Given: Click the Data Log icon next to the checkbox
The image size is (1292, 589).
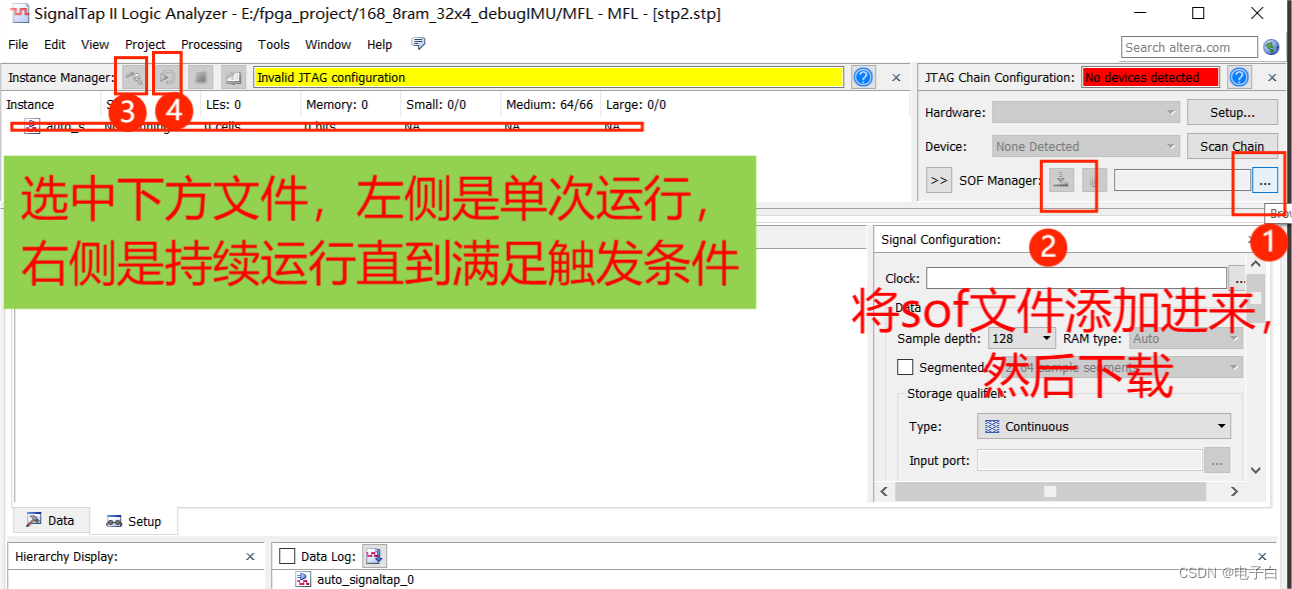Looking at the screenshot, I should (x=374, y=556).
